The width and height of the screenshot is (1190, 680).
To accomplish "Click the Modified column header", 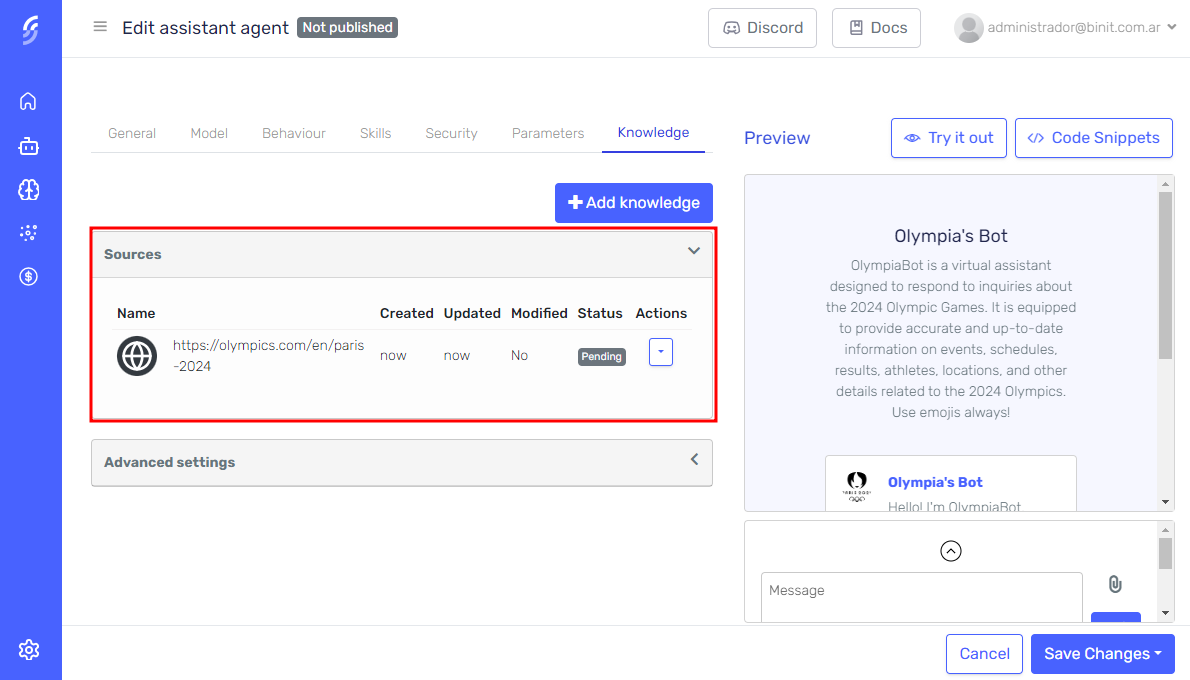I will [539, 313].
